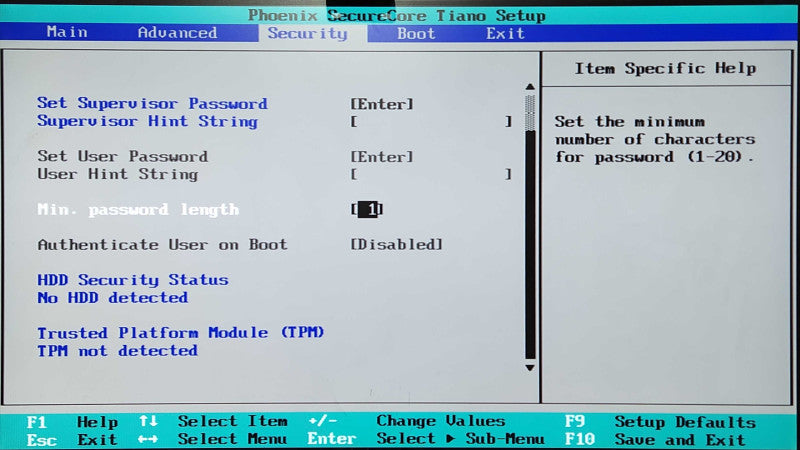Image resolution: width=800 pixels, height=450 pixels.
Task: Click the +/- Change Values legend
Action: tap(407, 421)
